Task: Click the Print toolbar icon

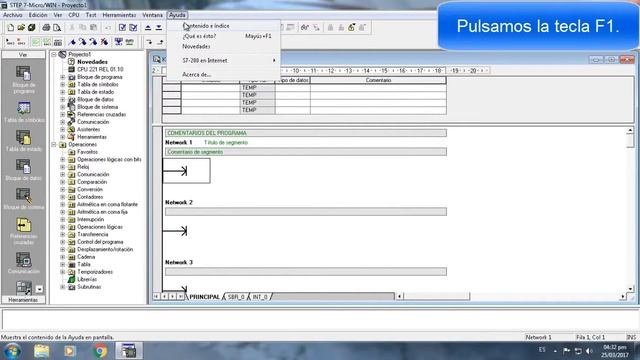Action: tap(46, 27)
